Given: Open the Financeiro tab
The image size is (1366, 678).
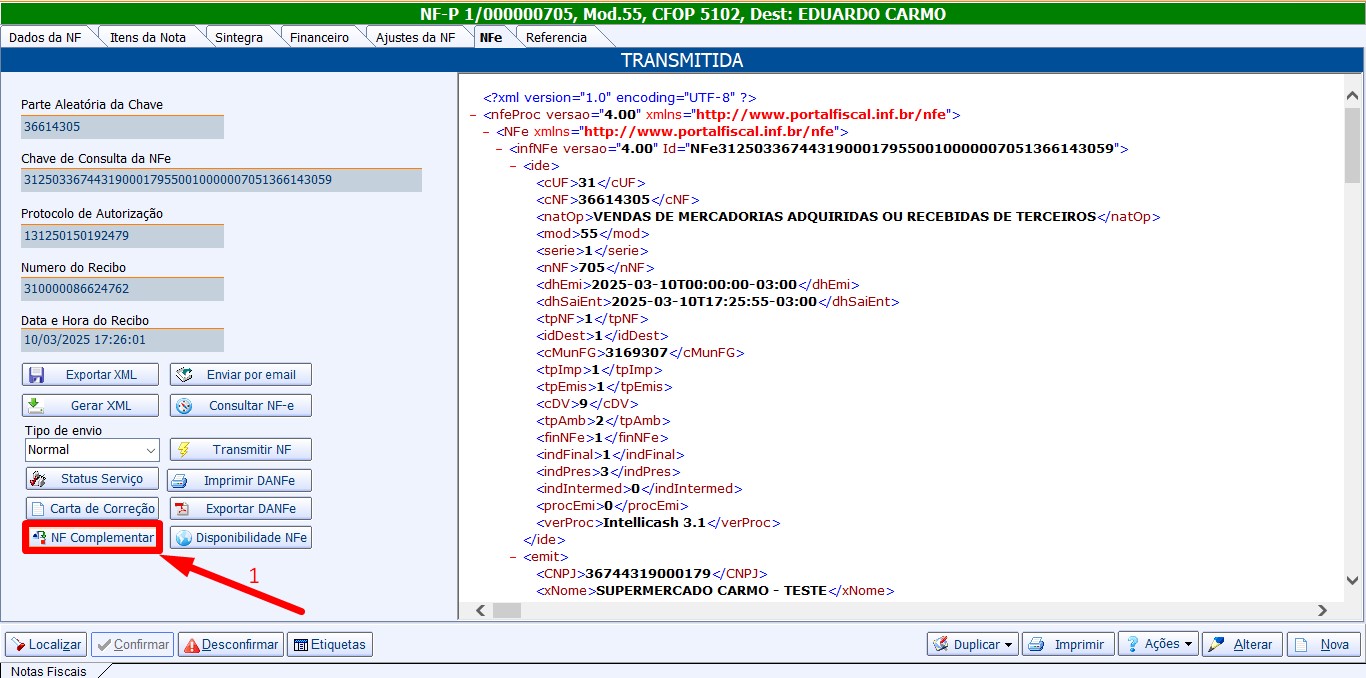Looking at the screenshot, I should coord(319,37).
